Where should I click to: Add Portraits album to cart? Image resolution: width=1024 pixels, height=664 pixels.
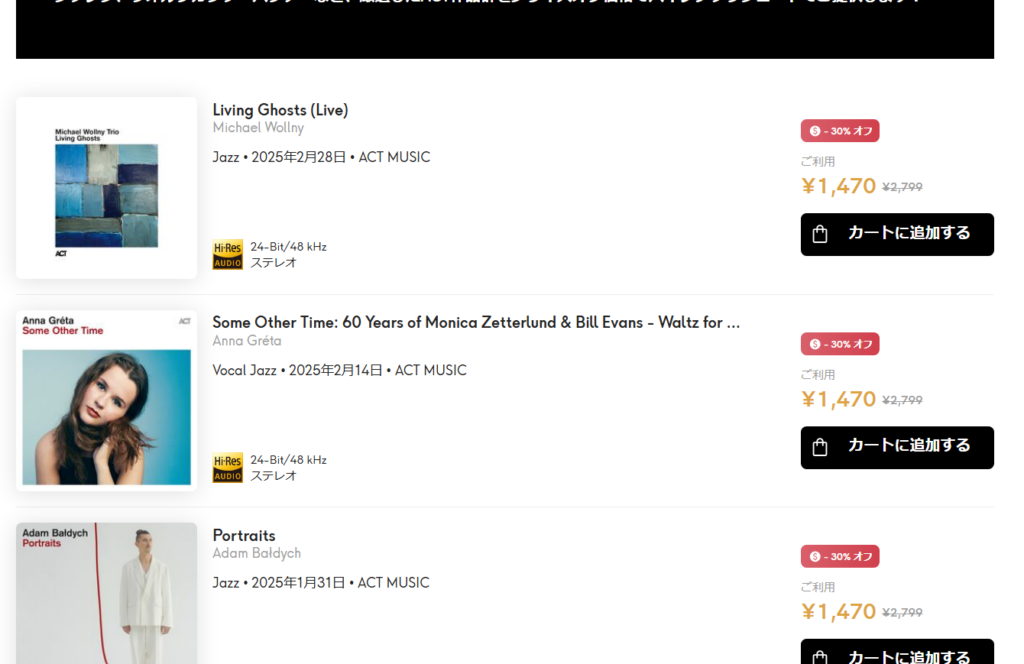[x=897, y=652]
